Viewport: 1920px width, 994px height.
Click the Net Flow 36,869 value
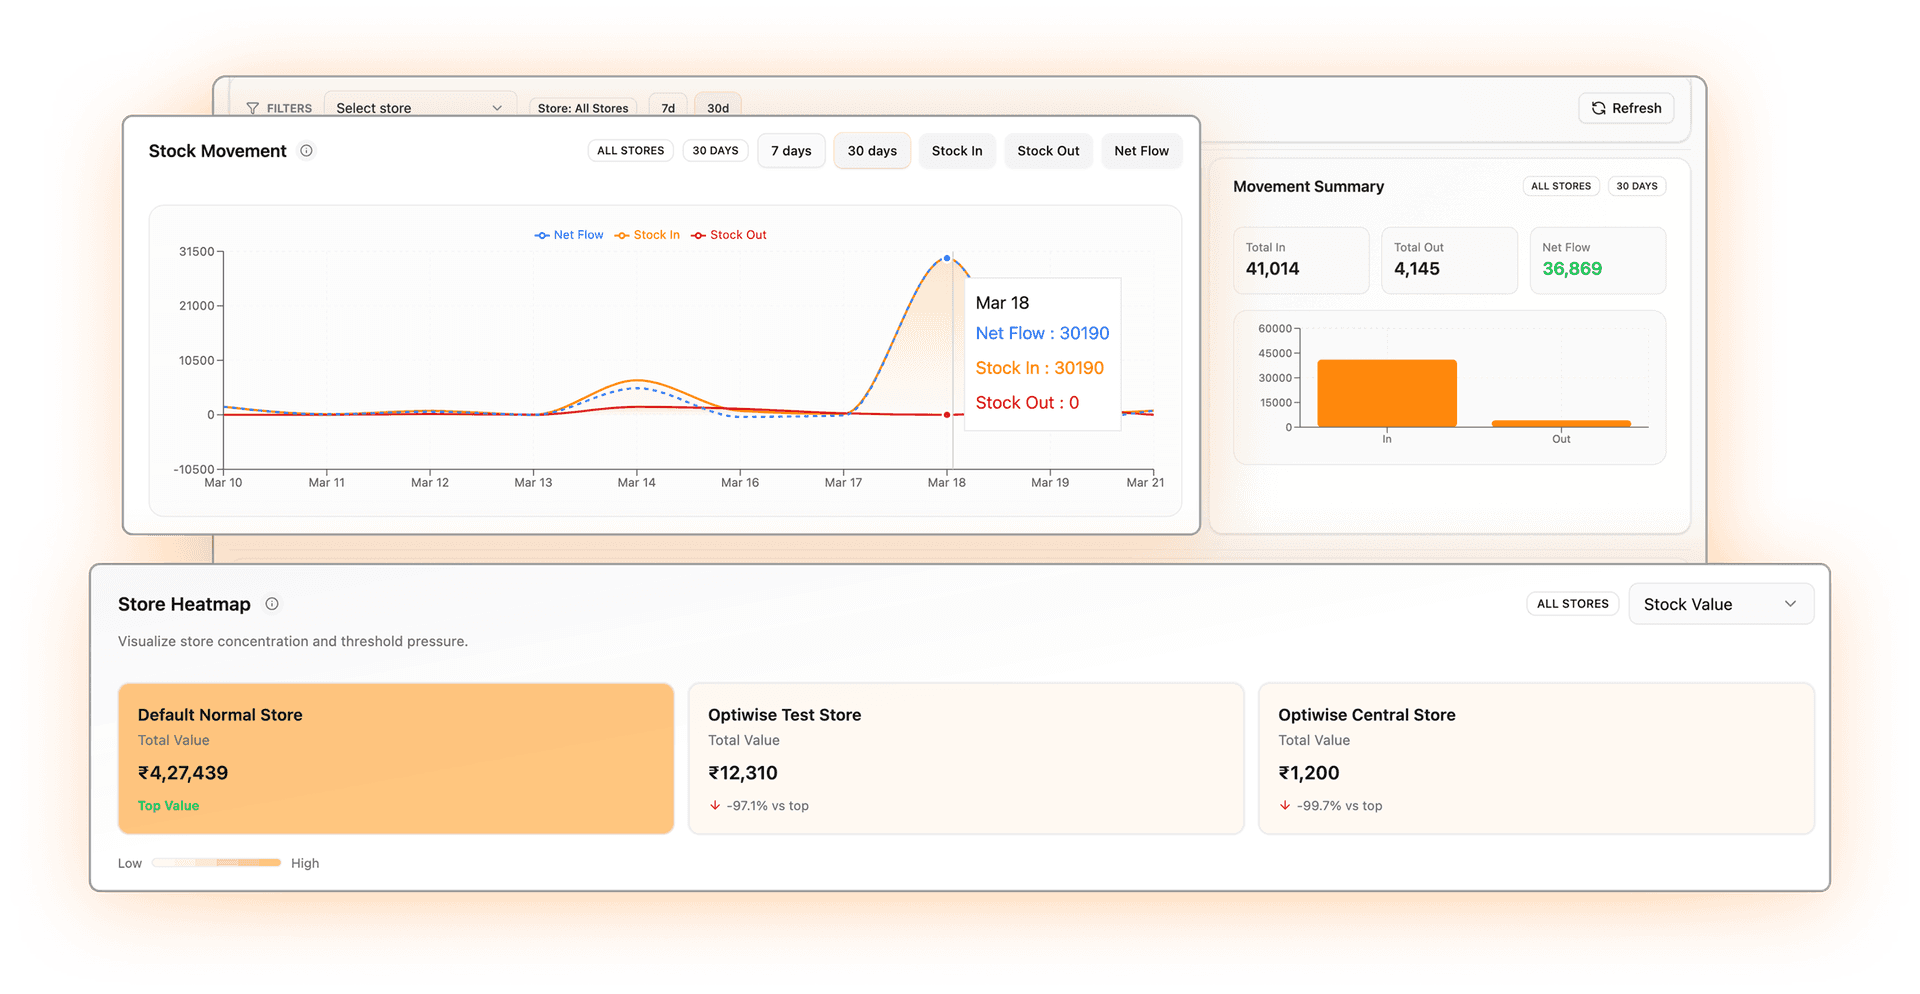point(1572,269)
